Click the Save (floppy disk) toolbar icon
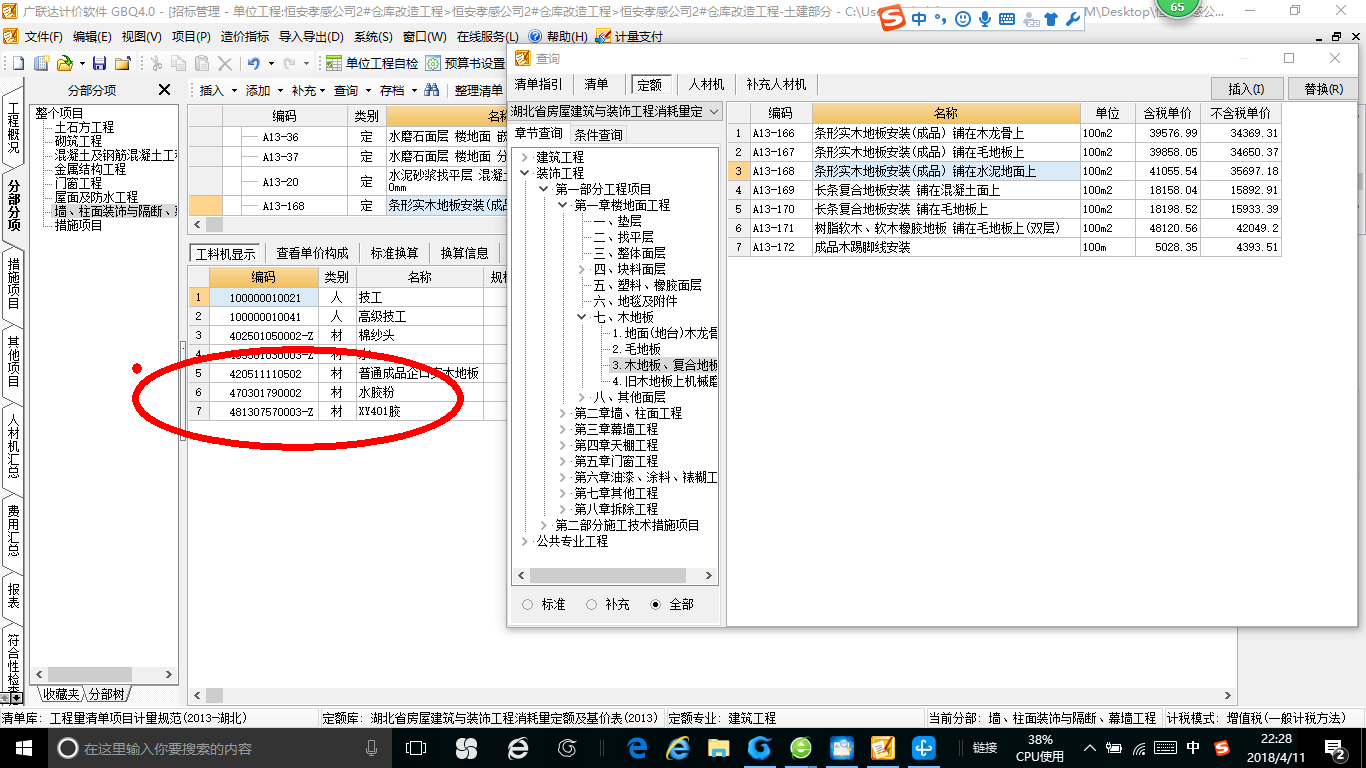This screenshot has width=1366, height=768. click(x=101, y=63)
